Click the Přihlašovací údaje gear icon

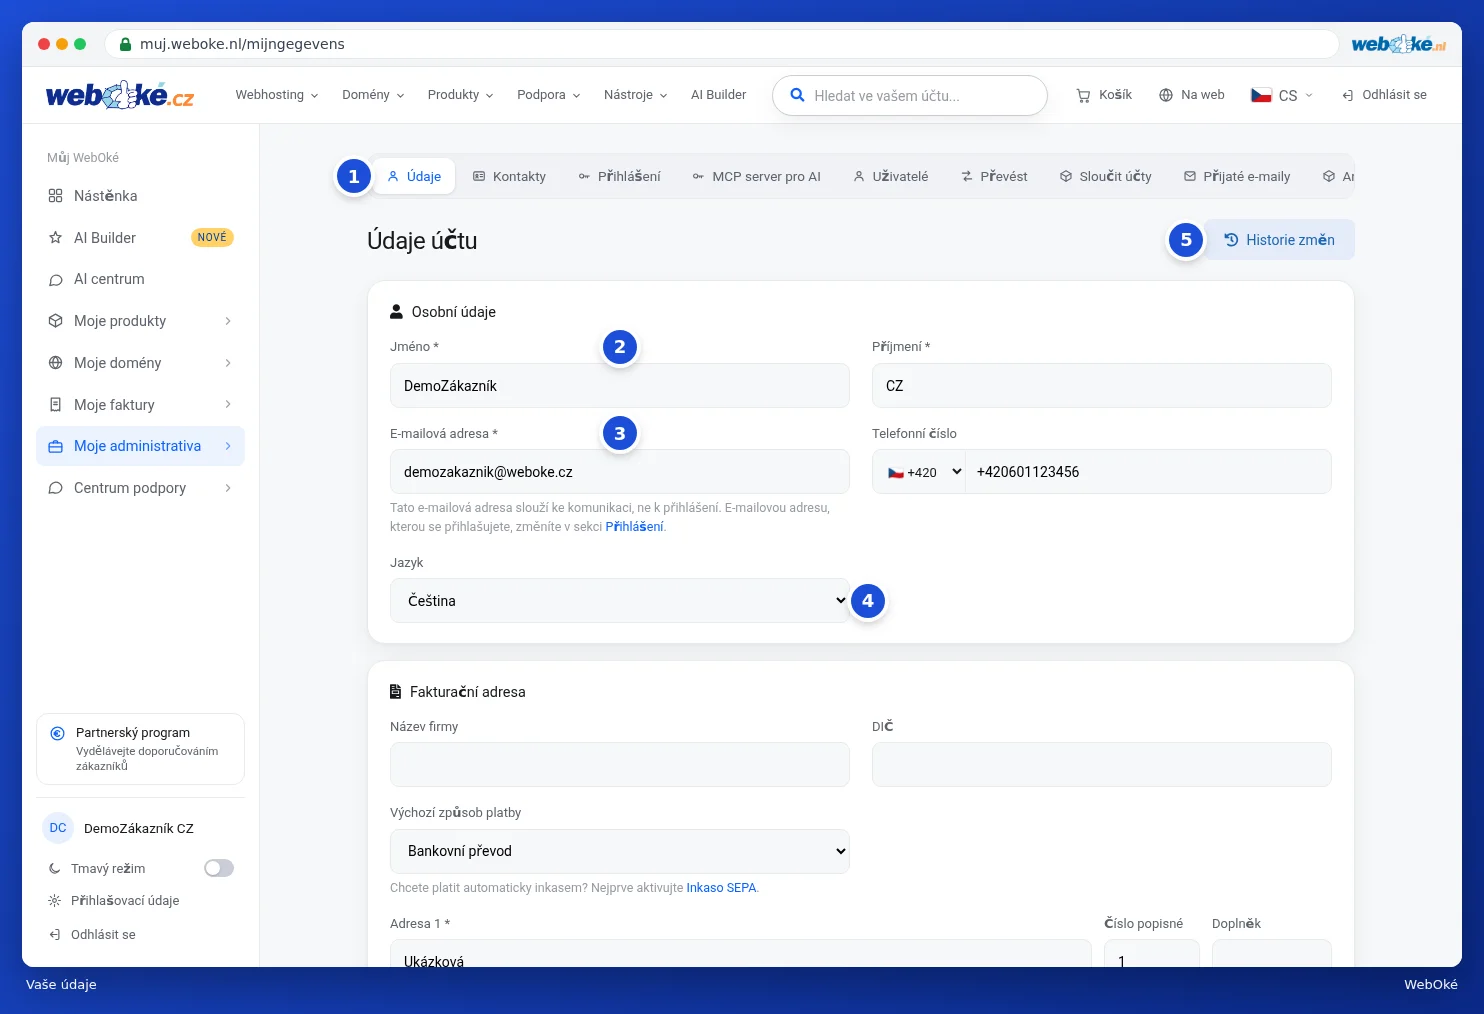click(x=55, y=901)
